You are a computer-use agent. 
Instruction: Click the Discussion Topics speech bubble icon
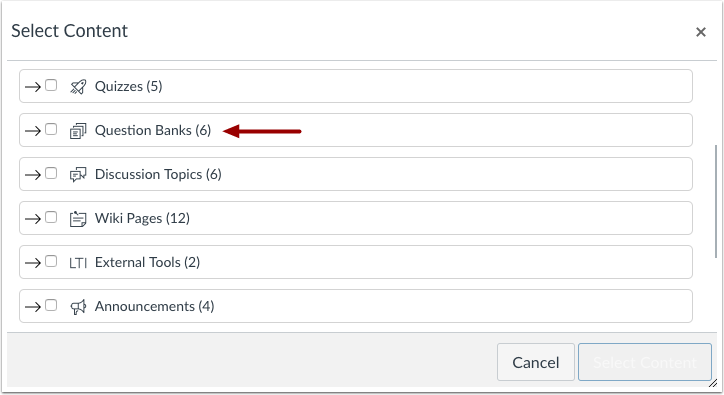[x=78, y=175]
